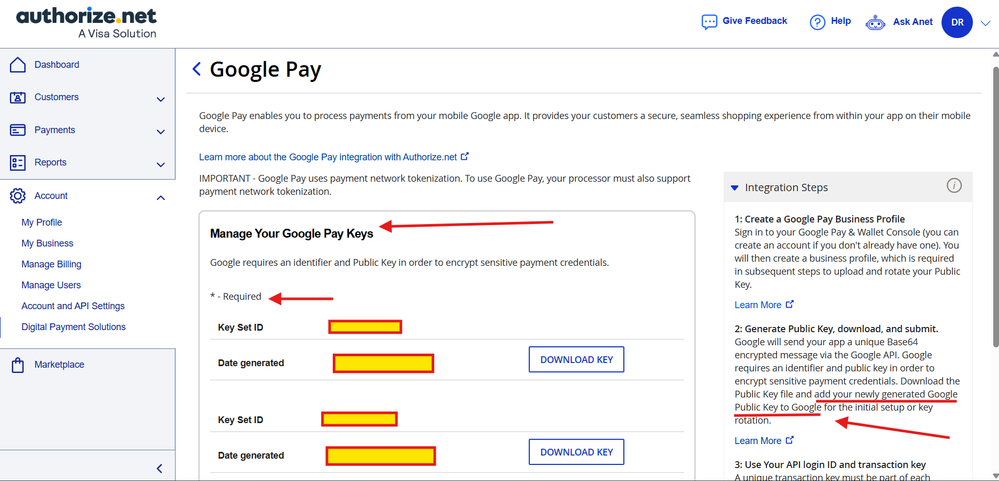Click the Payments card icon
The height and width of the screenshot is (481, 999).
pos(18,130)
